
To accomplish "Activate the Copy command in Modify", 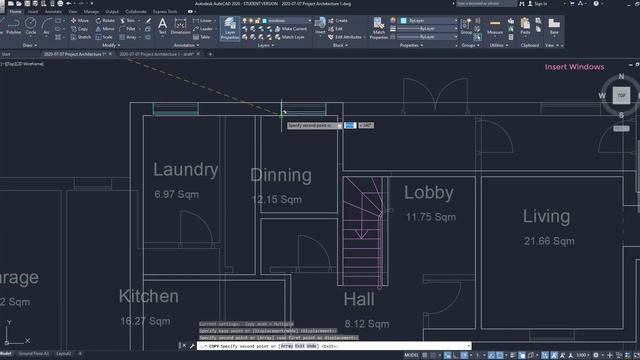I will 79,29.
